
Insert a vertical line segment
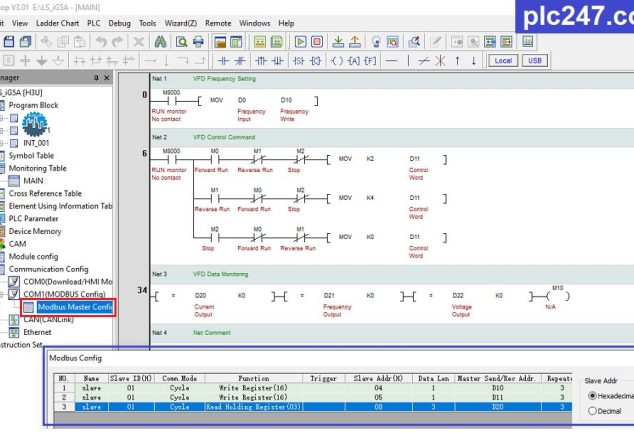(x=408, y=61)
